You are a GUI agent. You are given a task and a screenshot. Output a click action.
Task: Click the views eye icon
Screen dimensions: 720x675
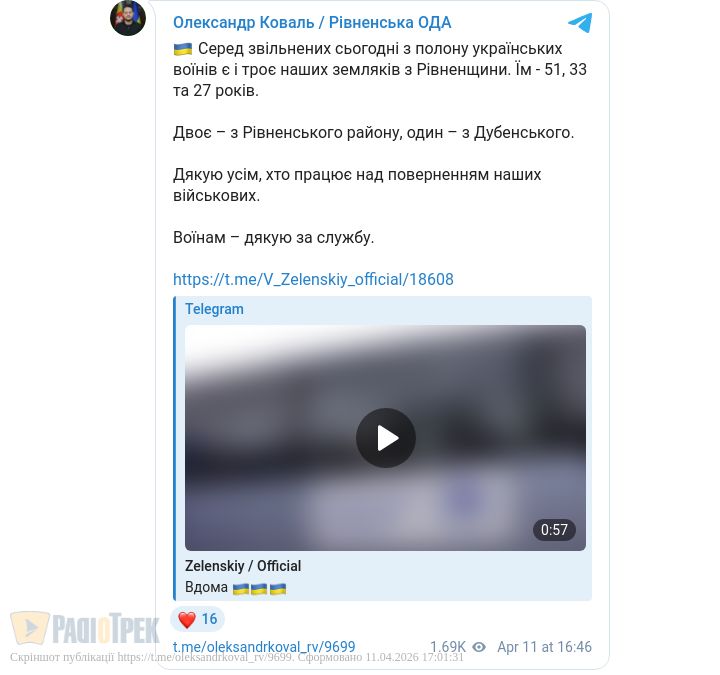[479, 647]
